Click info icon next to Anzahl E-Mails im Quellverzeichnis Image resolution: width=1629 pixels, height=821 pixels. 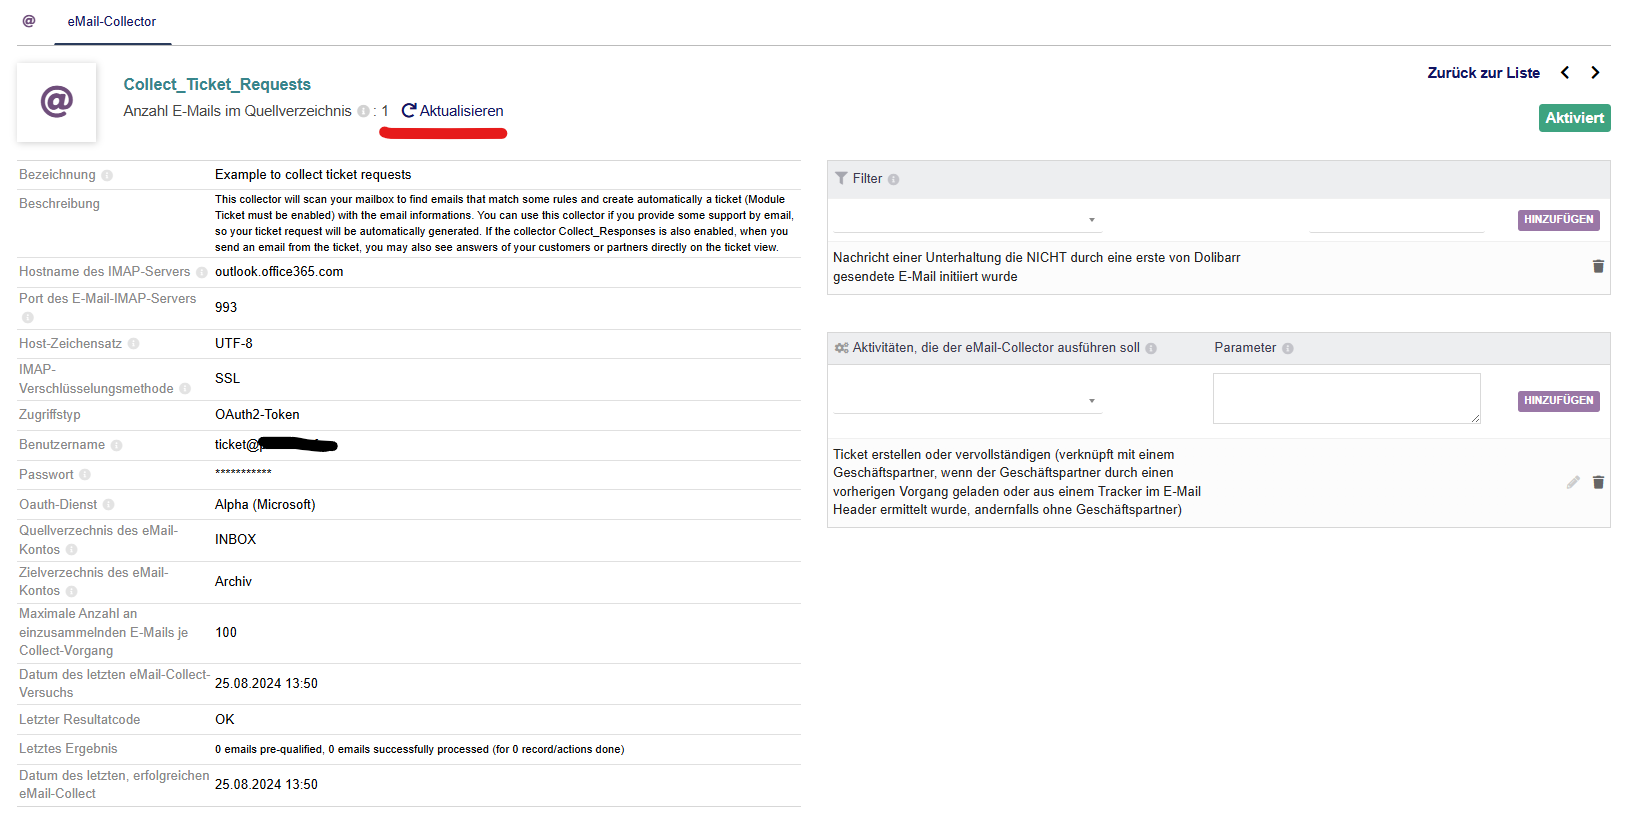point(363,111)
